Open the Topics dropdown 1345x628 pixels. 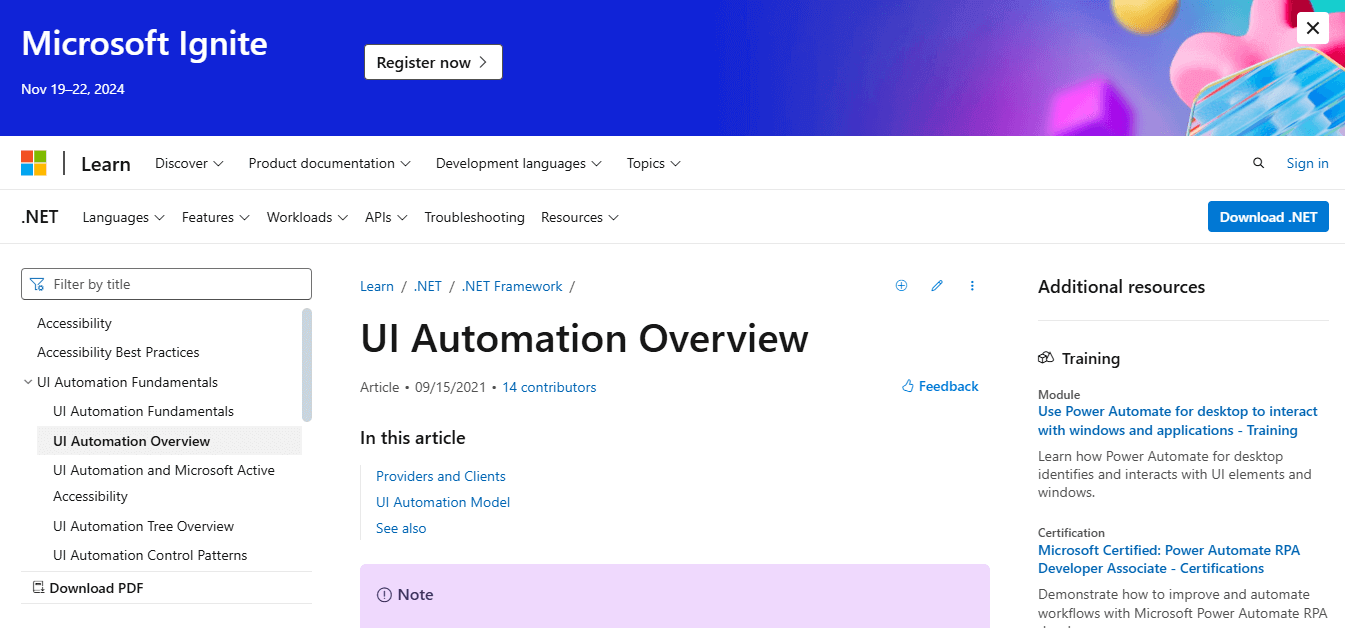652,162
